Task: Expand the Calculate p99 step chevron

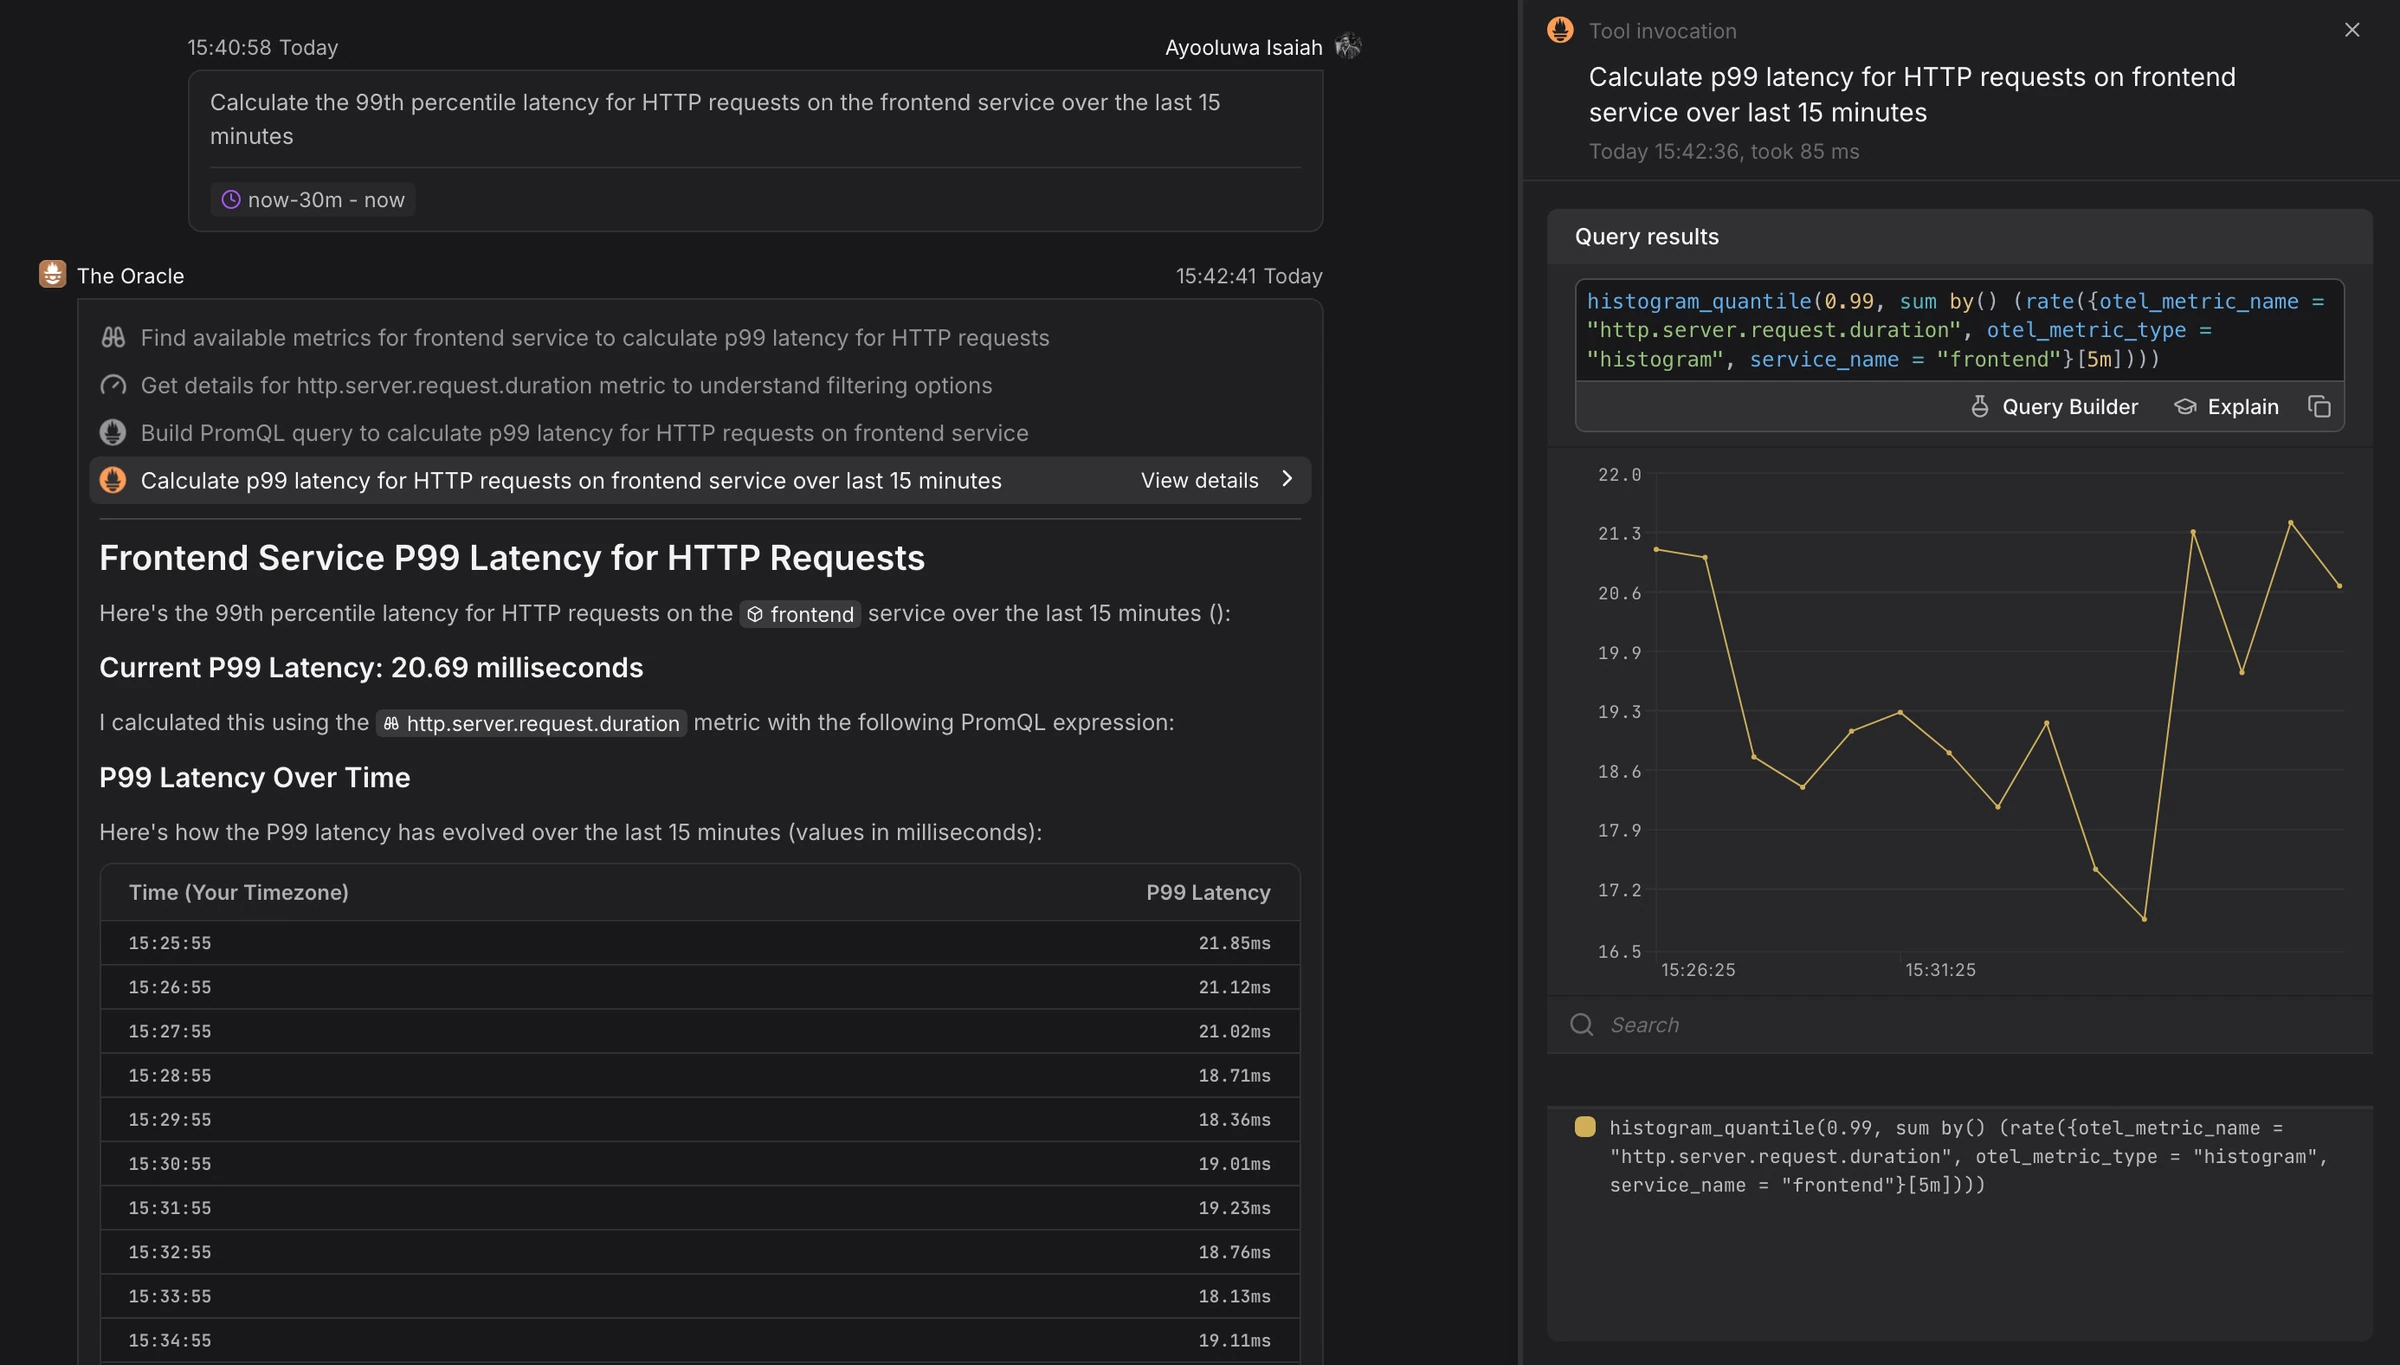Action: pos(1287,479)
